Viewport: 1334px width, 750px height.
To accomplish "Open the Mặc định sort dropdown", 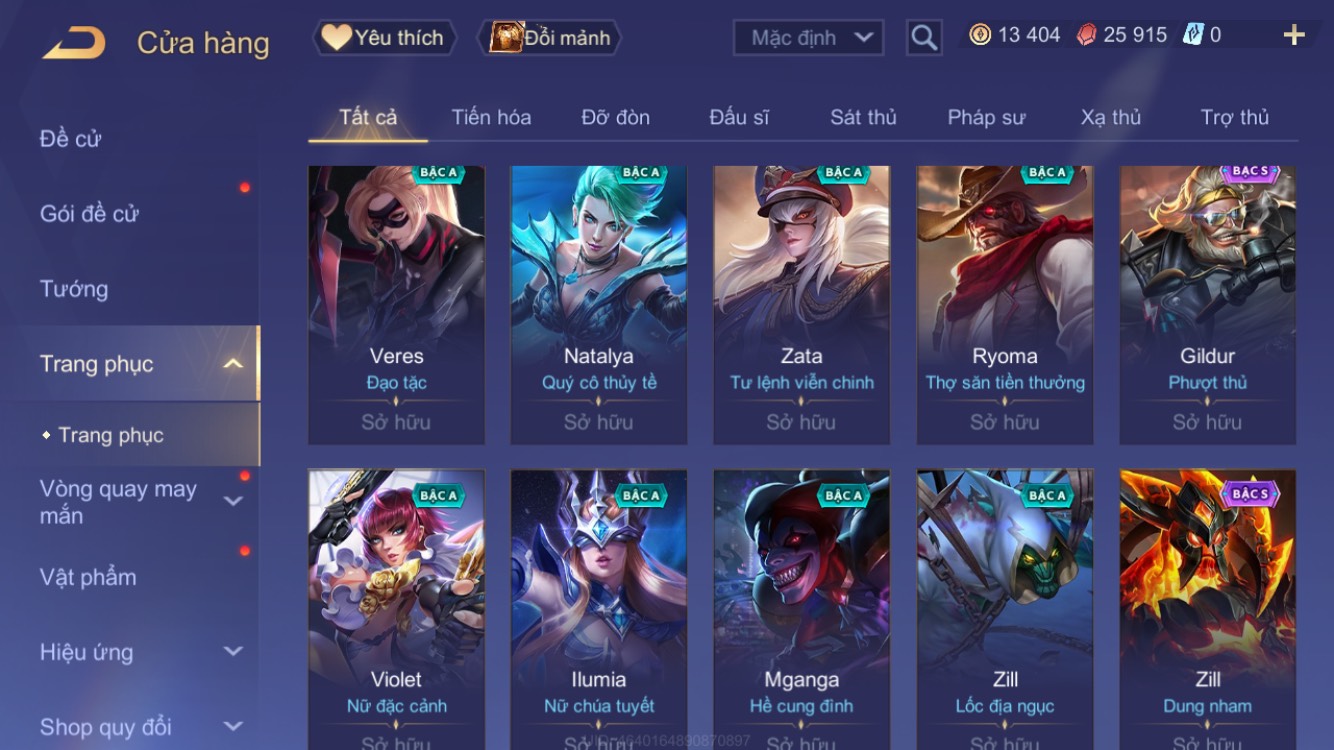I will [808, 38].
